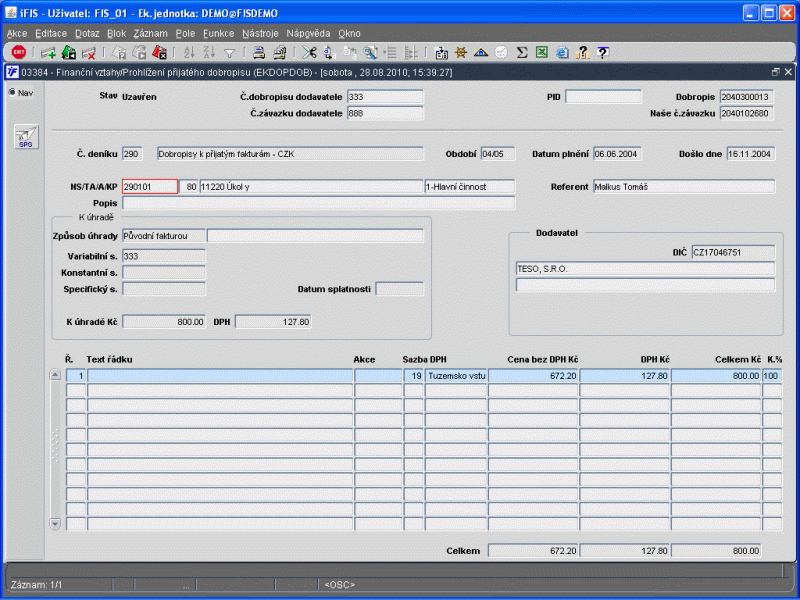The height and width of the screenshot is (600, 800).
Task: Restore the inner form window
Action: (776, 72)
